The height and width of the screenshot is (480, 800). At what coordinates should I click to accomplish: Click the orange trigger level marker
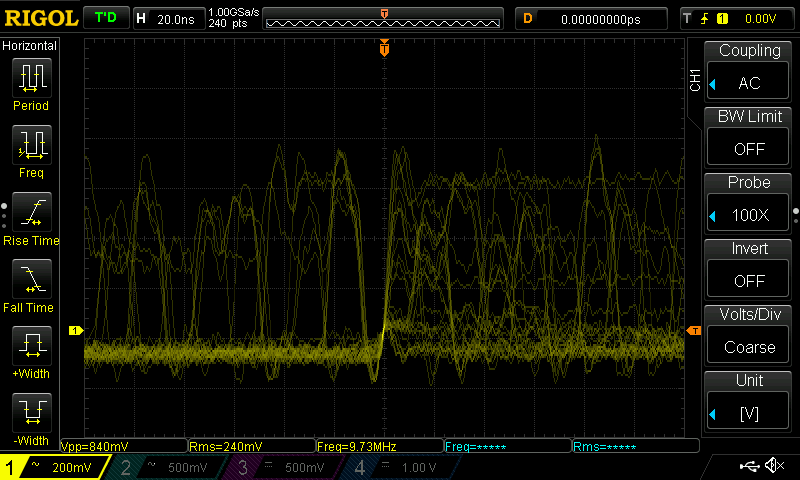(x=692, y=331)
